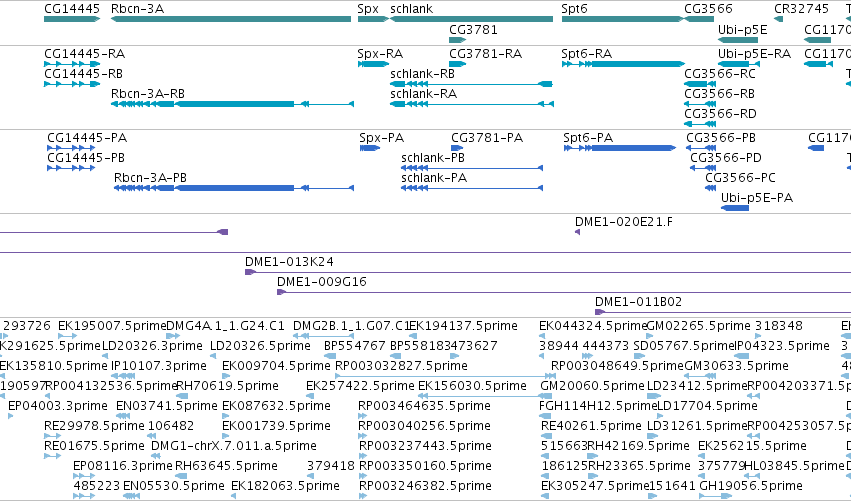Click the schlank-PA CDS label
851x501 pixels.
(434, 178)
